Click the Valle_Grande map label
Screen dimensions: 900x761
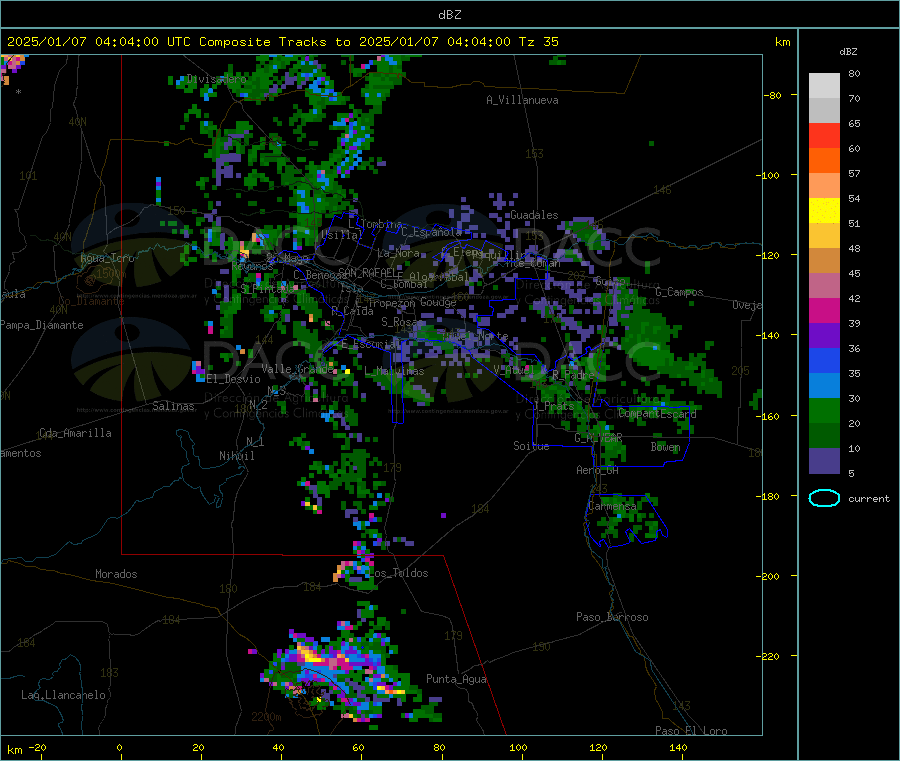pos(298,368)
